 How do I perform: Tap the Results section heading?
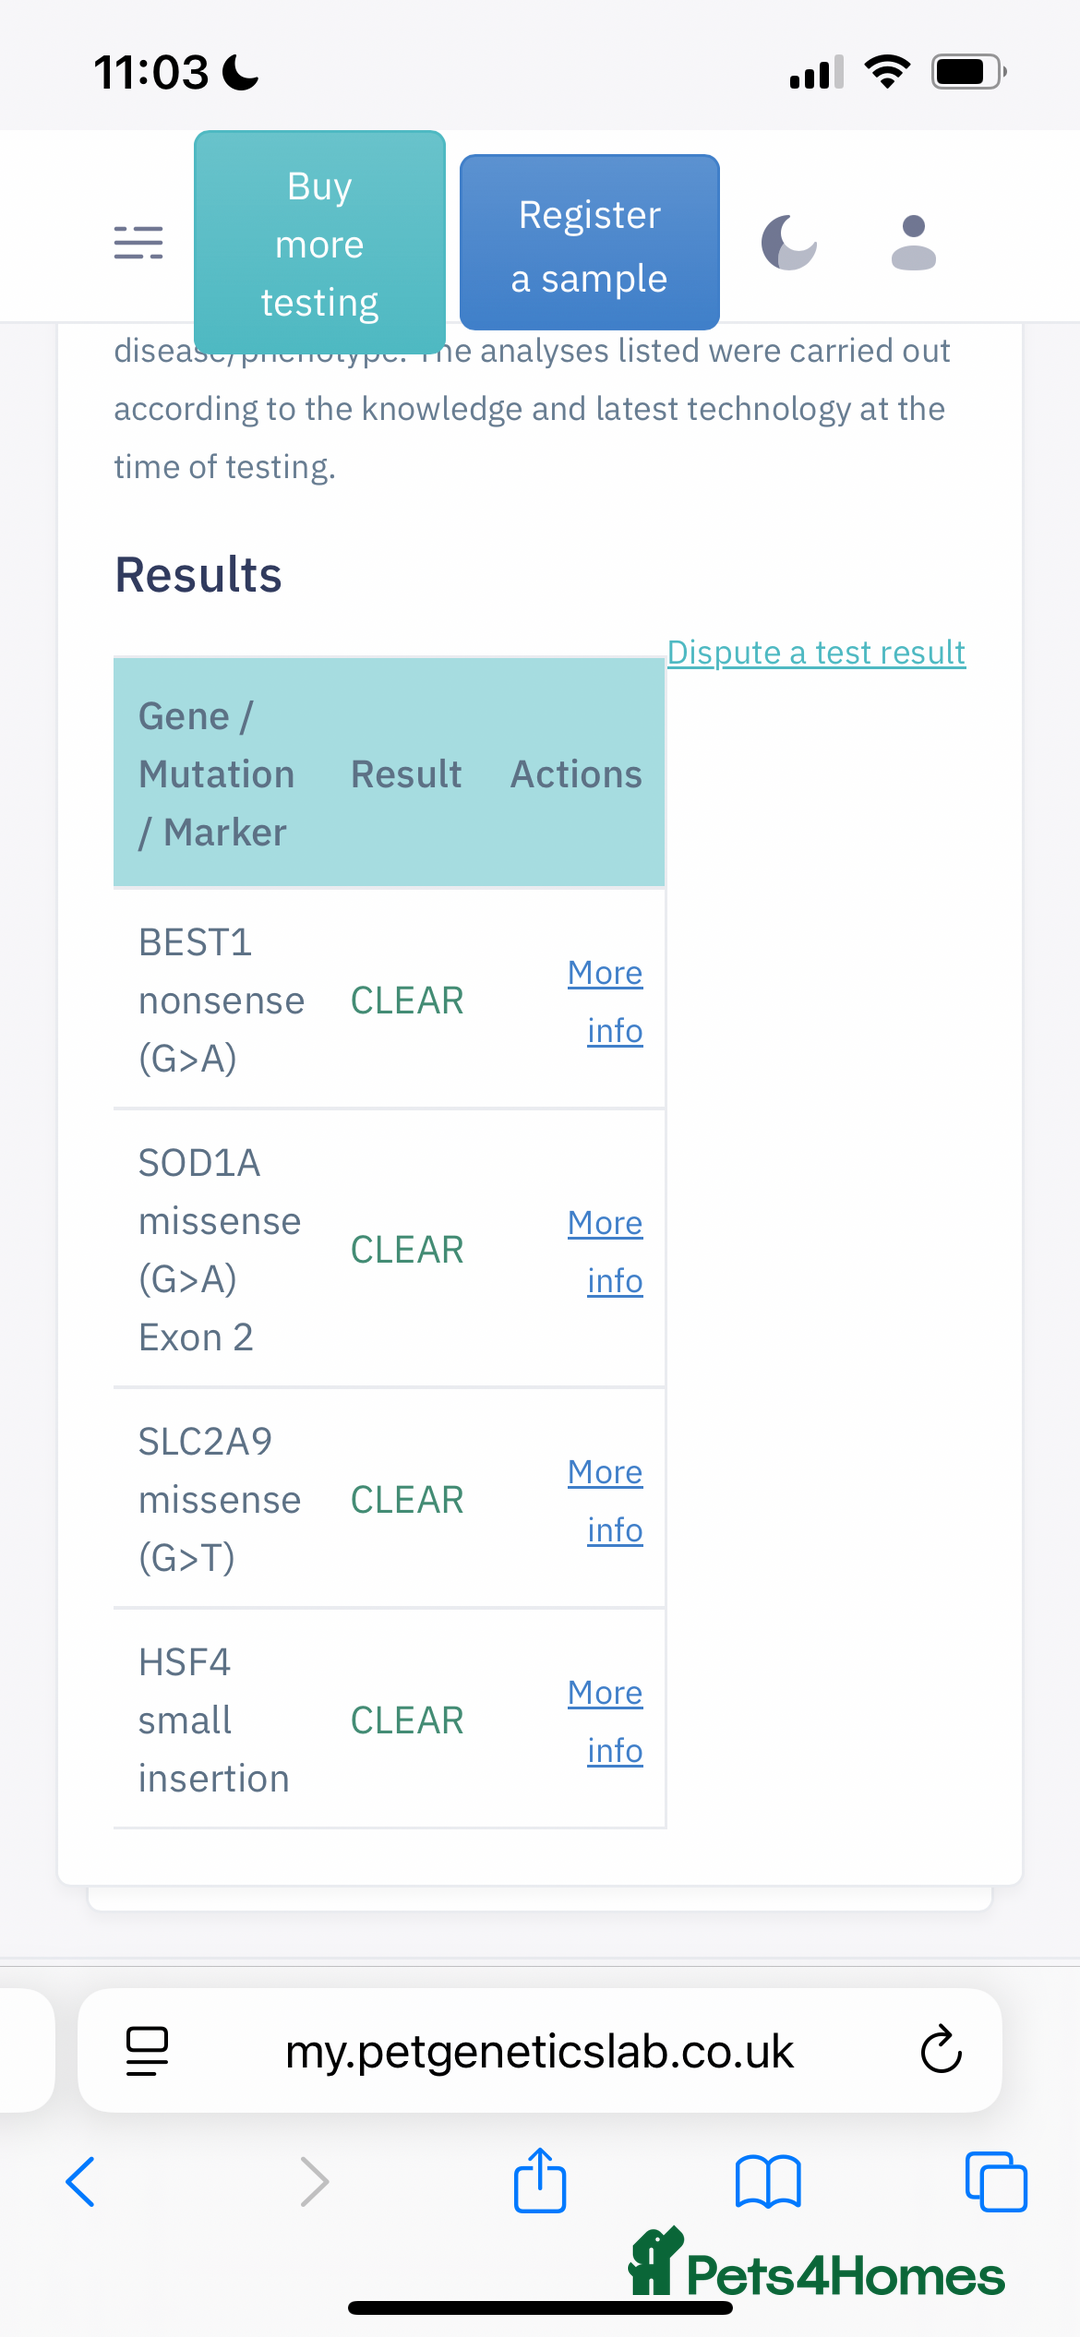click(198, 575)
